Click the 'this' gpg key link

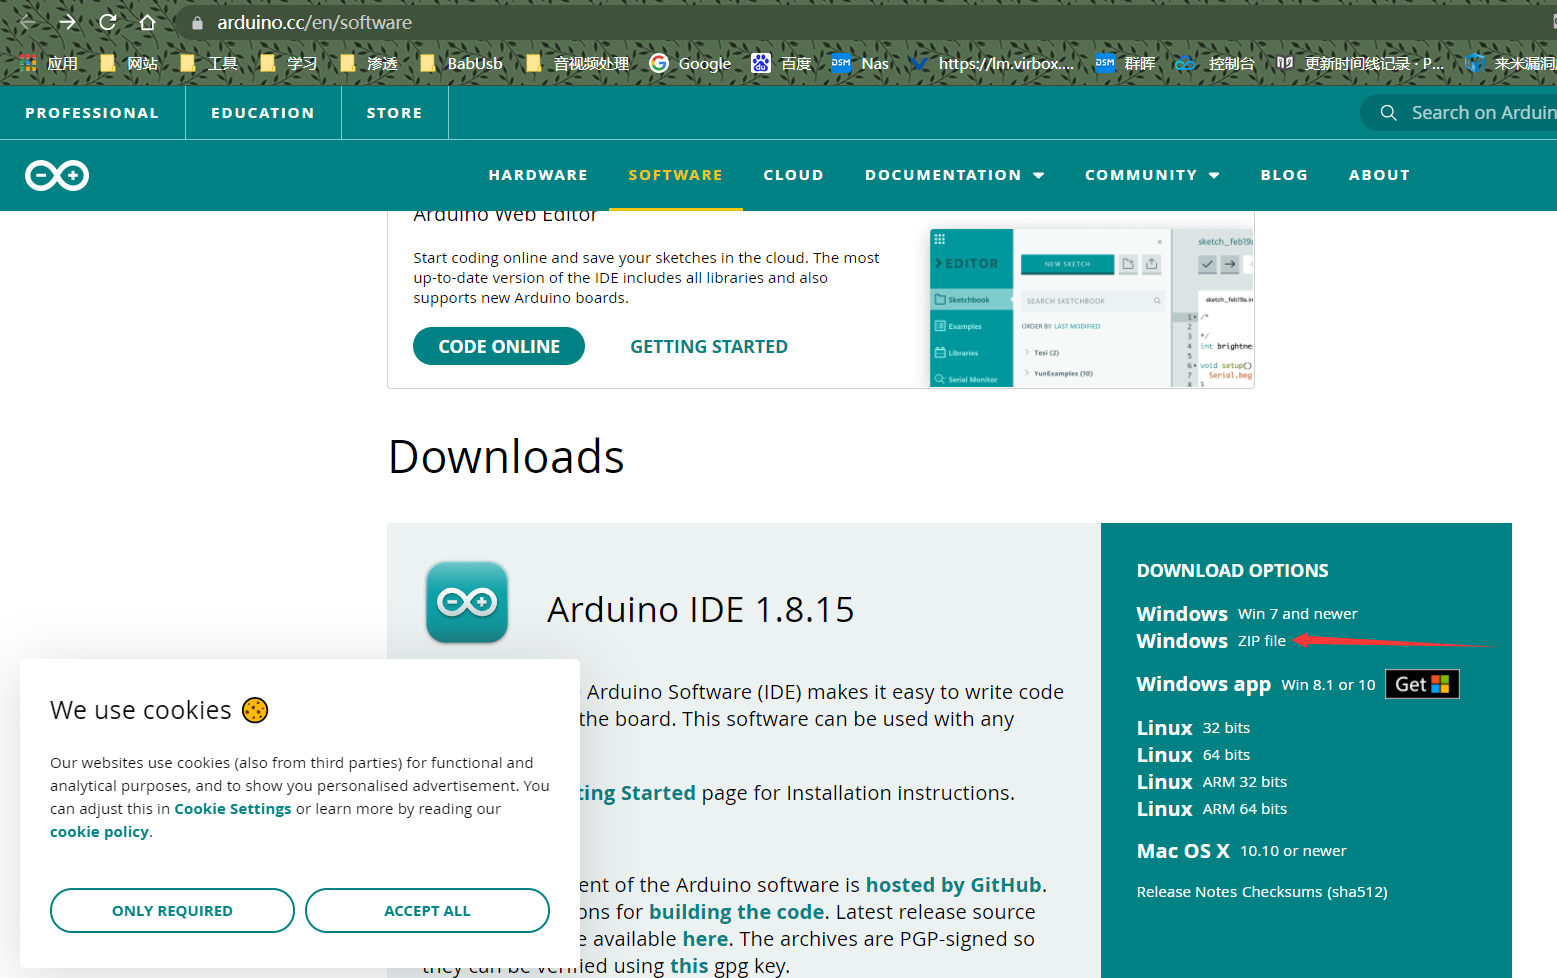(x=689, y=966)
